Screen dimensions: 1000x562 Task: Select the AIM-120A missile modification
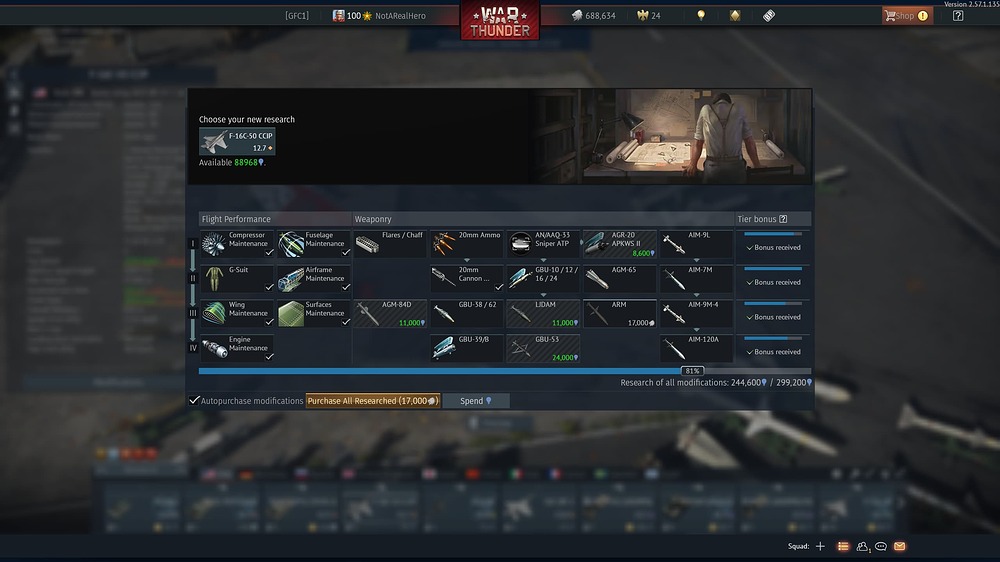click(x=696, y=349)
